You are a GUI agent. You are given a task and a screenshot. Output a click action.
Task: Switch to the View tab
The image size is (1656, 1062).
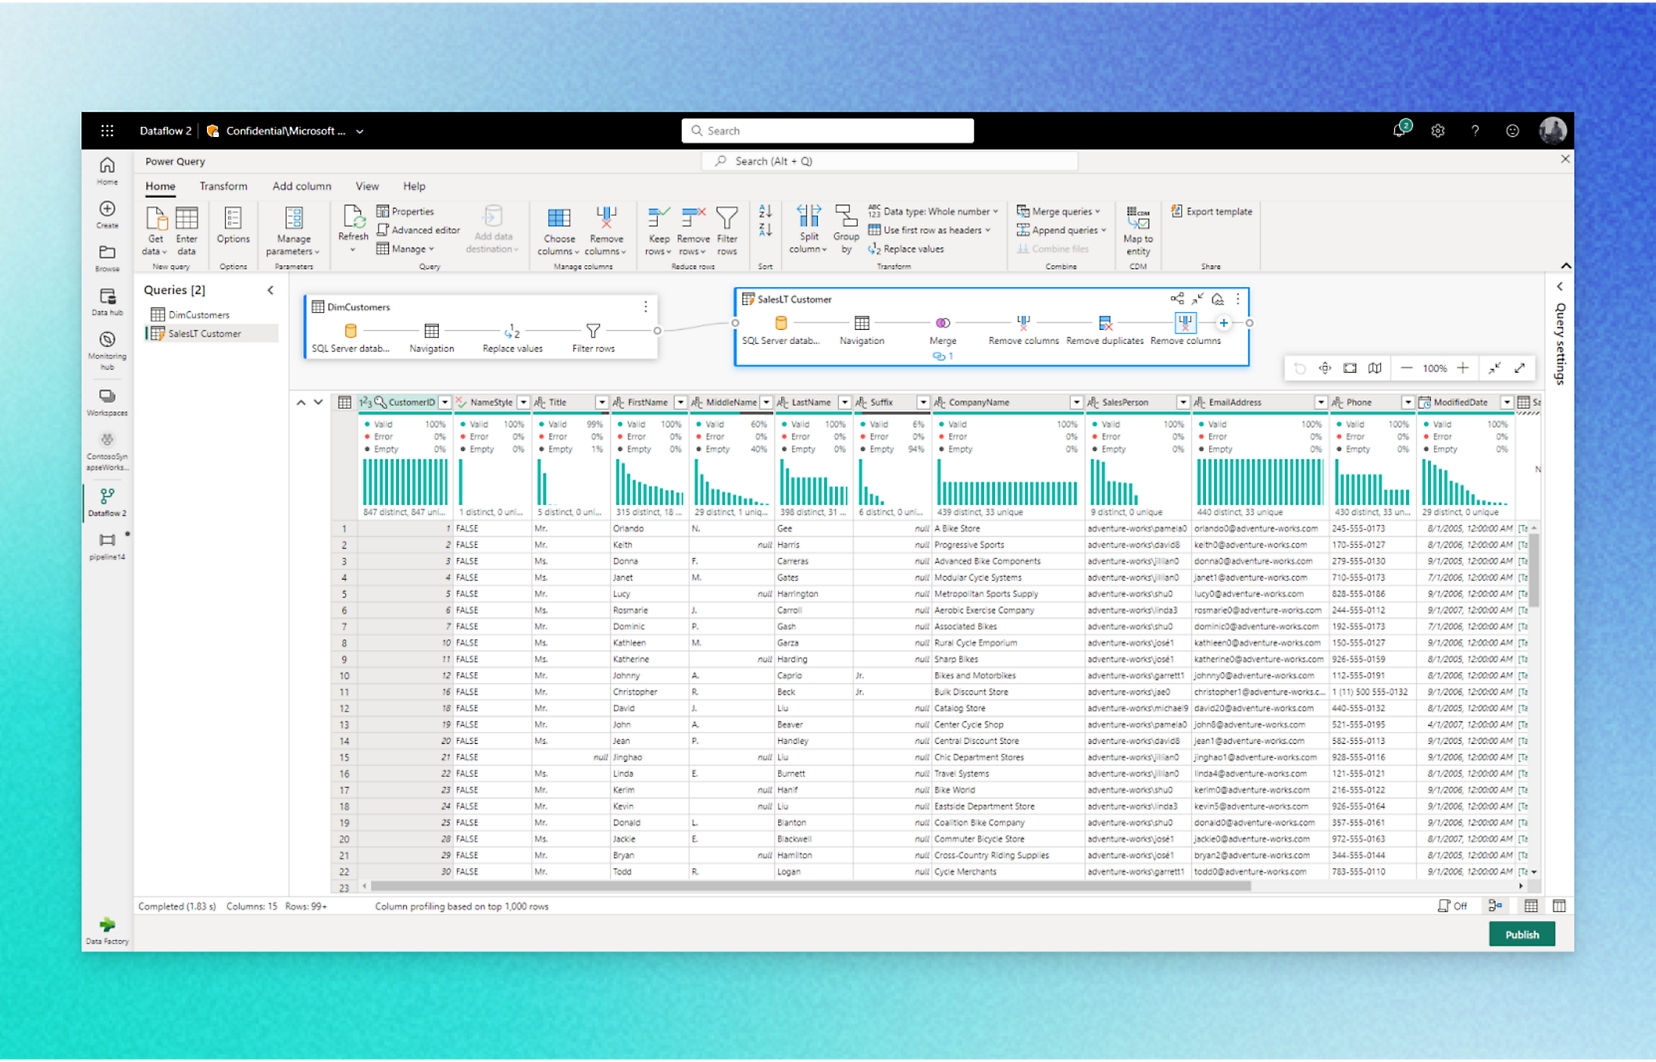coord(367,186)
